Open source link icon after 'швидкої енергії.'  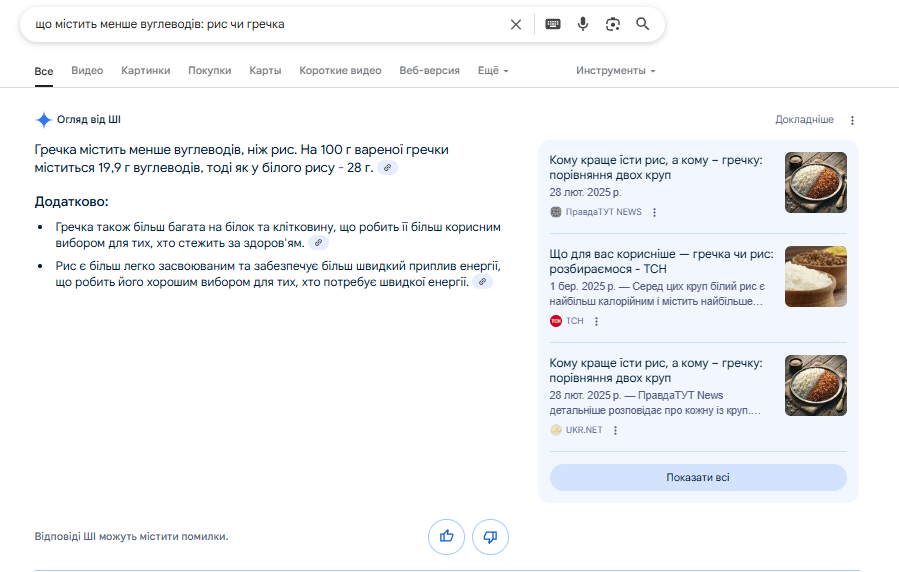point(483,282)
